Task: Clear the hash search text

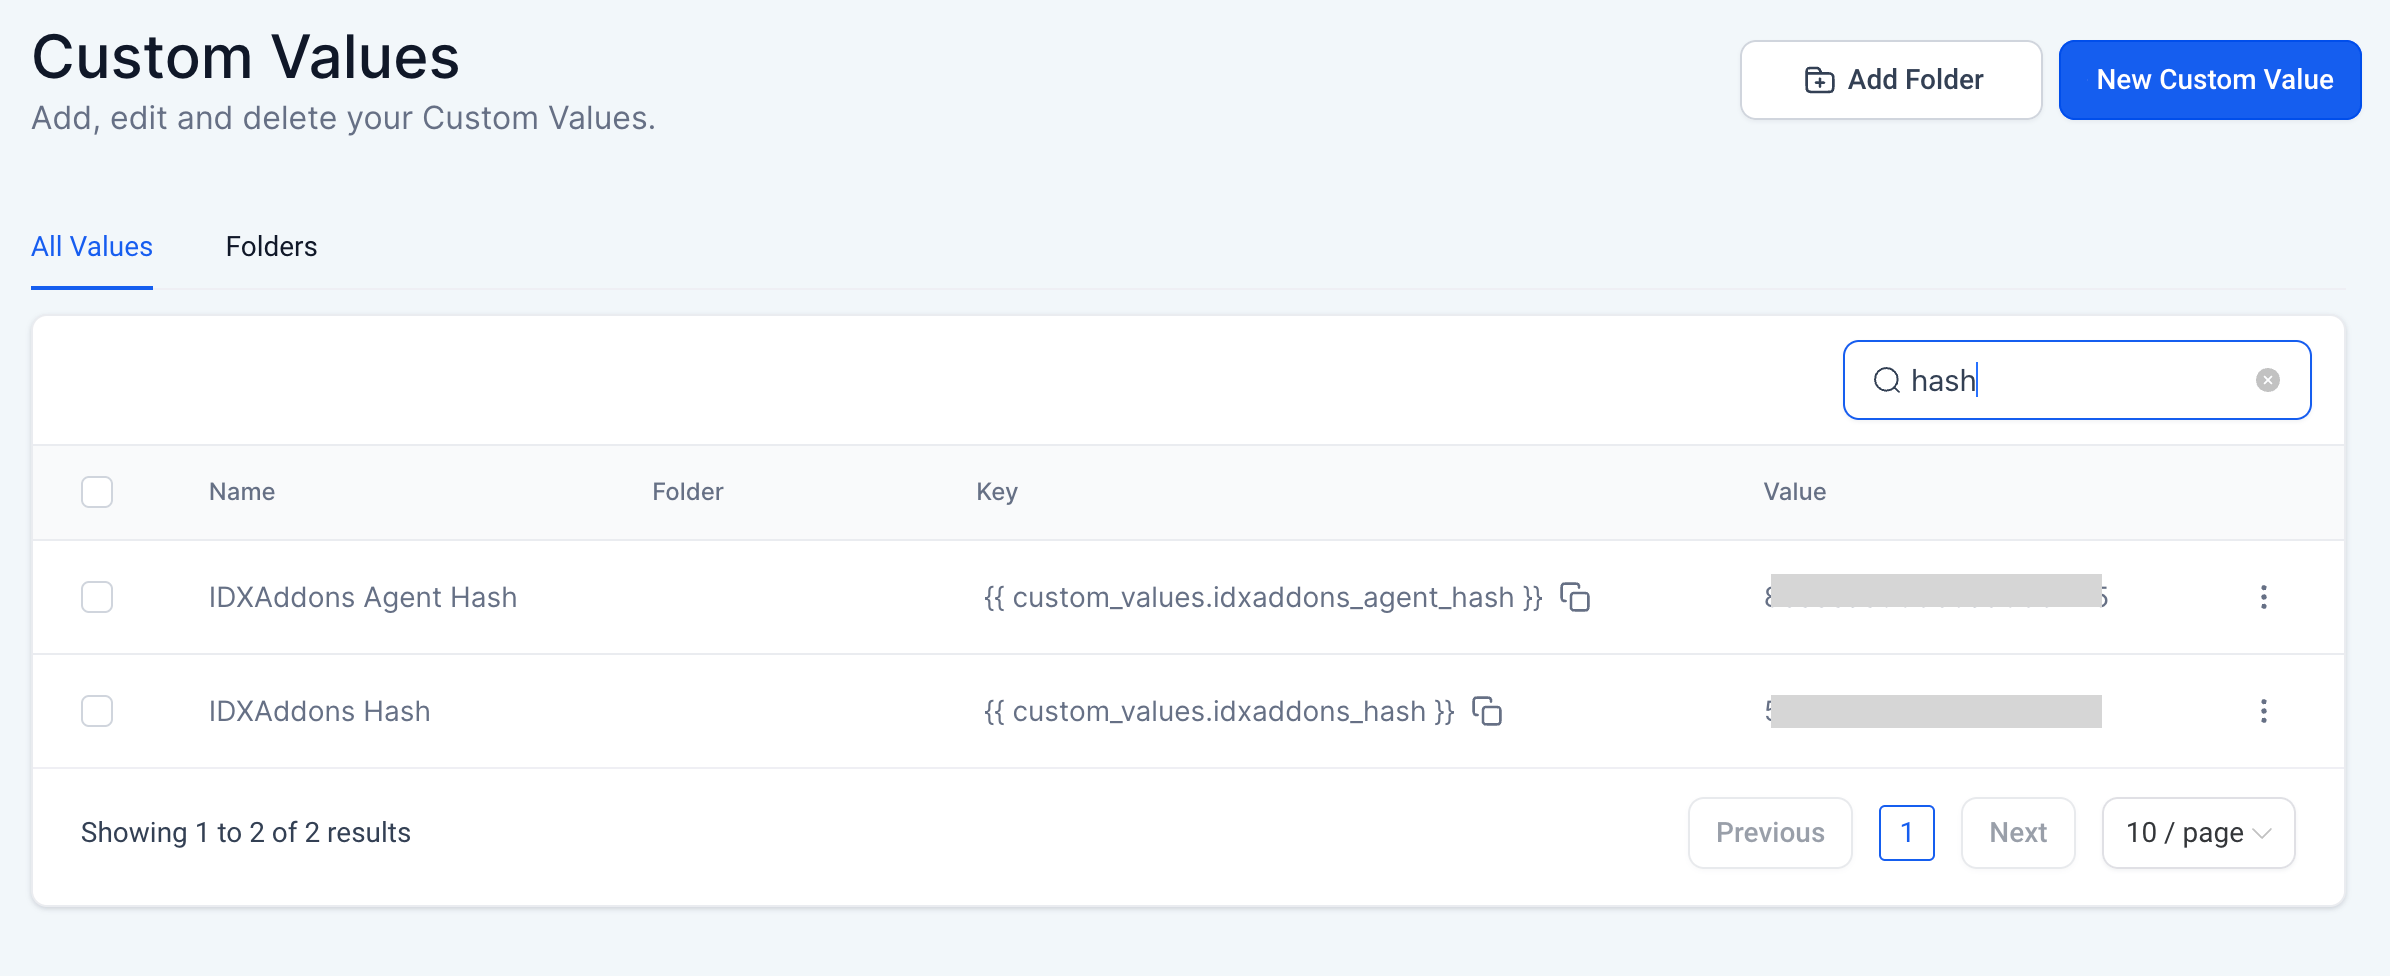Action: (2267, 380)
